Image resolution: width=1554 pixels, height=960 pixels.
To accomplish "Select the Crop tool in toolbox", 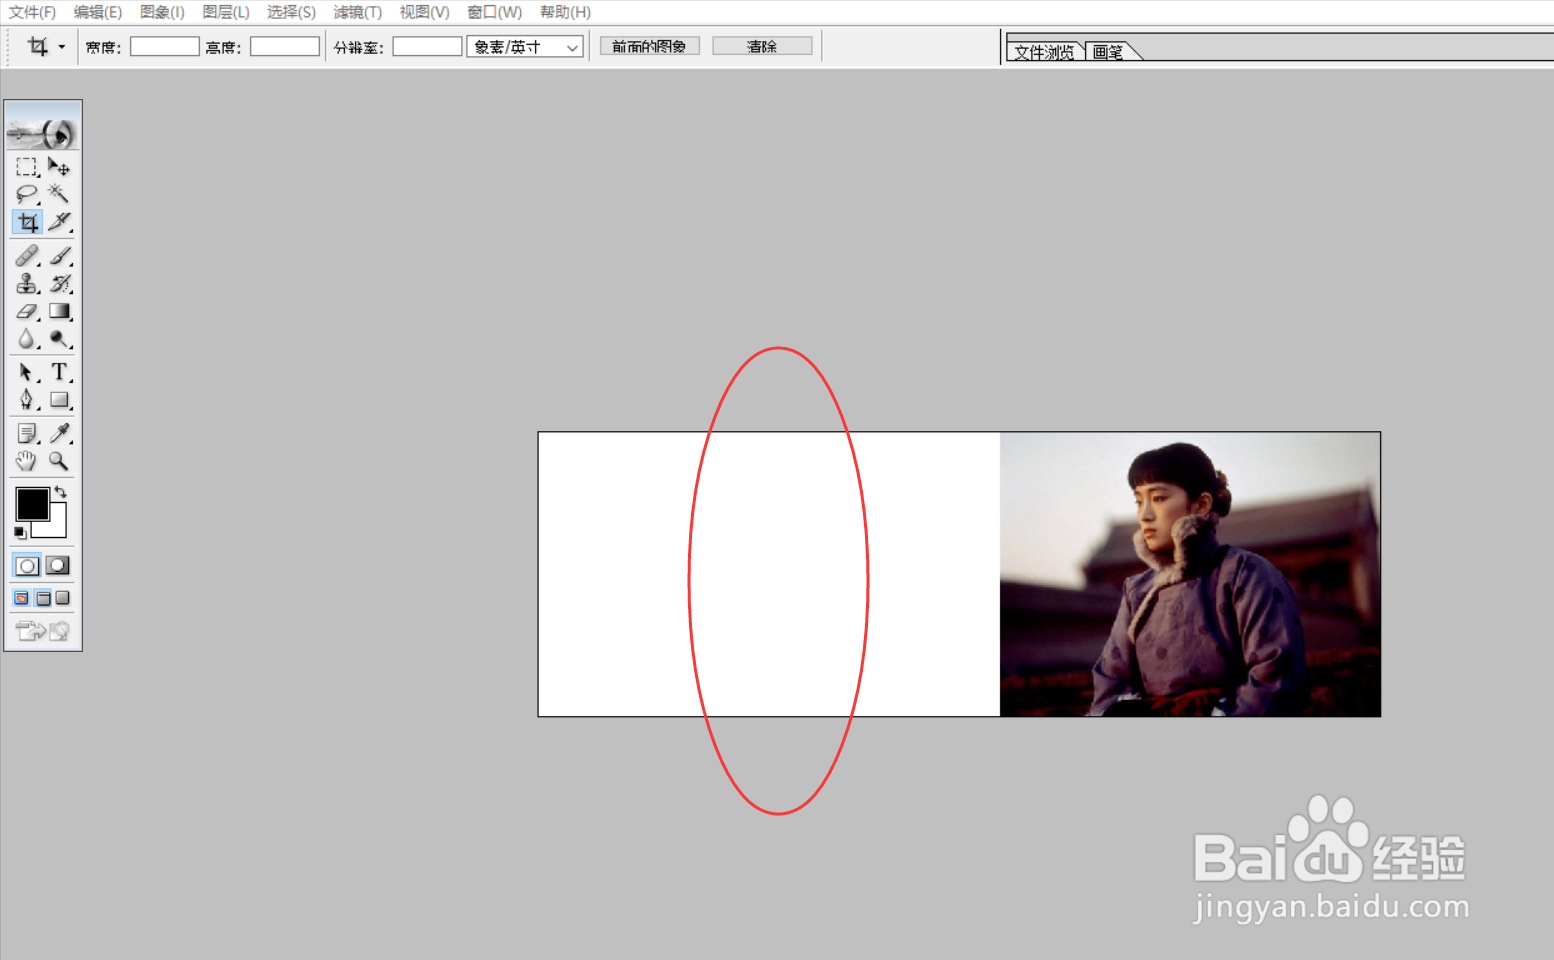I will [27, 222].
